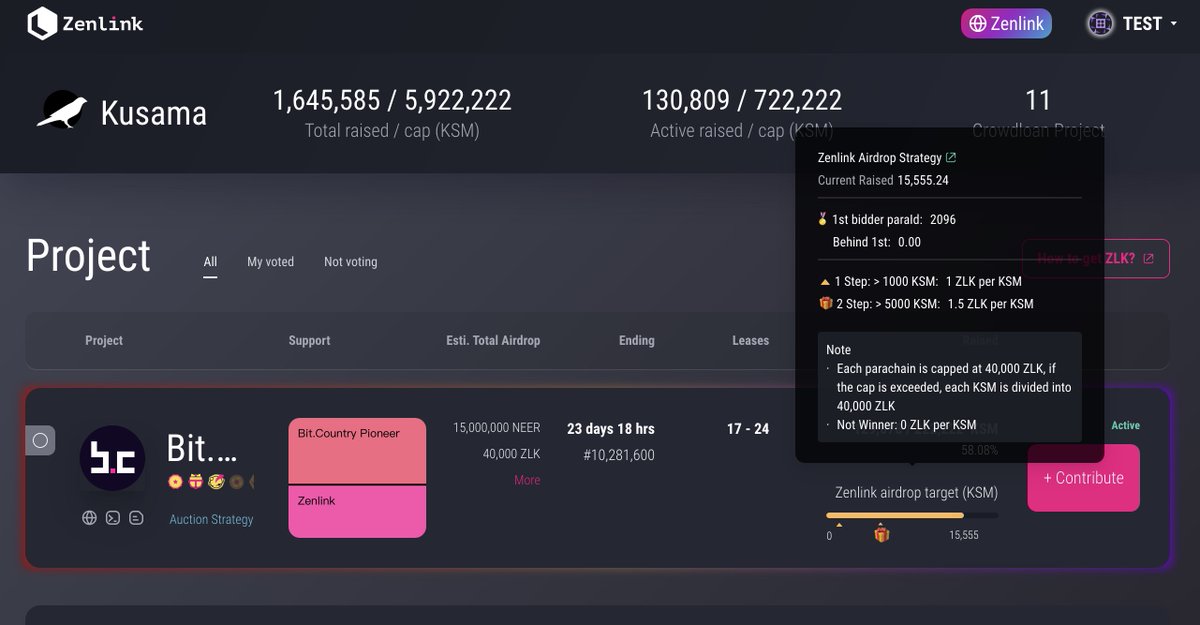Click the Contribute button for Bit.Country
This screenshot has height=625, width=1200.
click(1083, 478)
